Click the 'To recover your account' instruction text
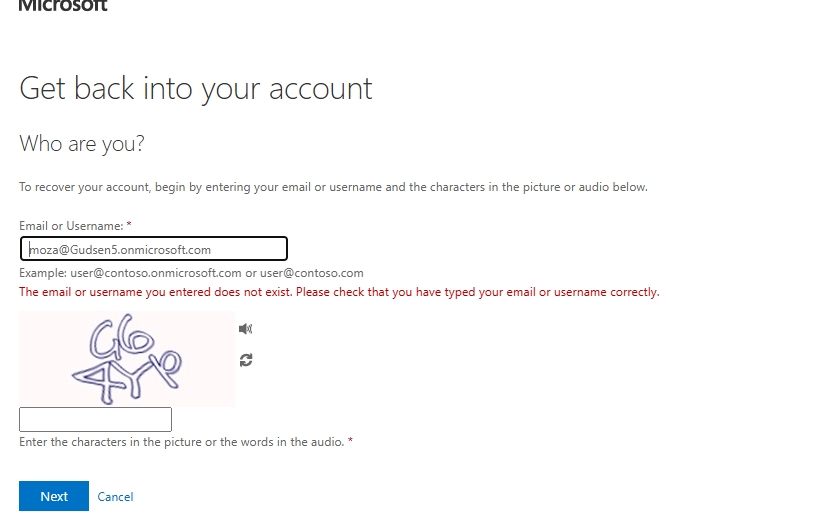Viewport: 815px width, 512px height. 333,187
